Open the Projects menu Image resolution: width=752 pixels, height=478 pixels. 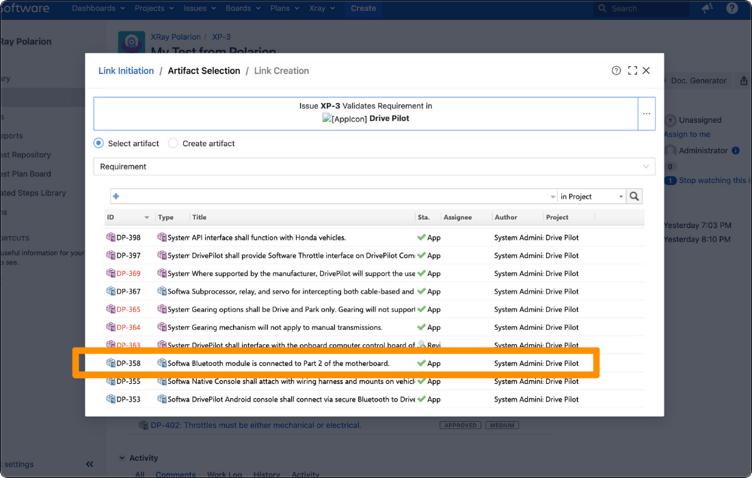click(x=154, y=8)
